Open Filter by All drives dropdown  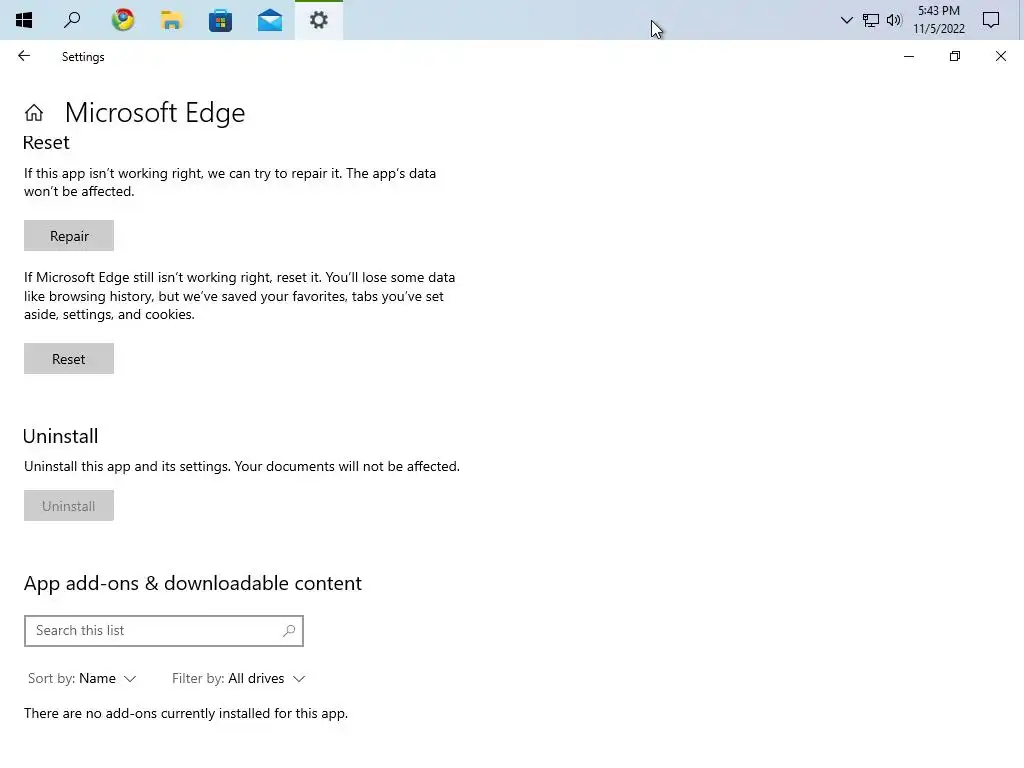(238, 679)
